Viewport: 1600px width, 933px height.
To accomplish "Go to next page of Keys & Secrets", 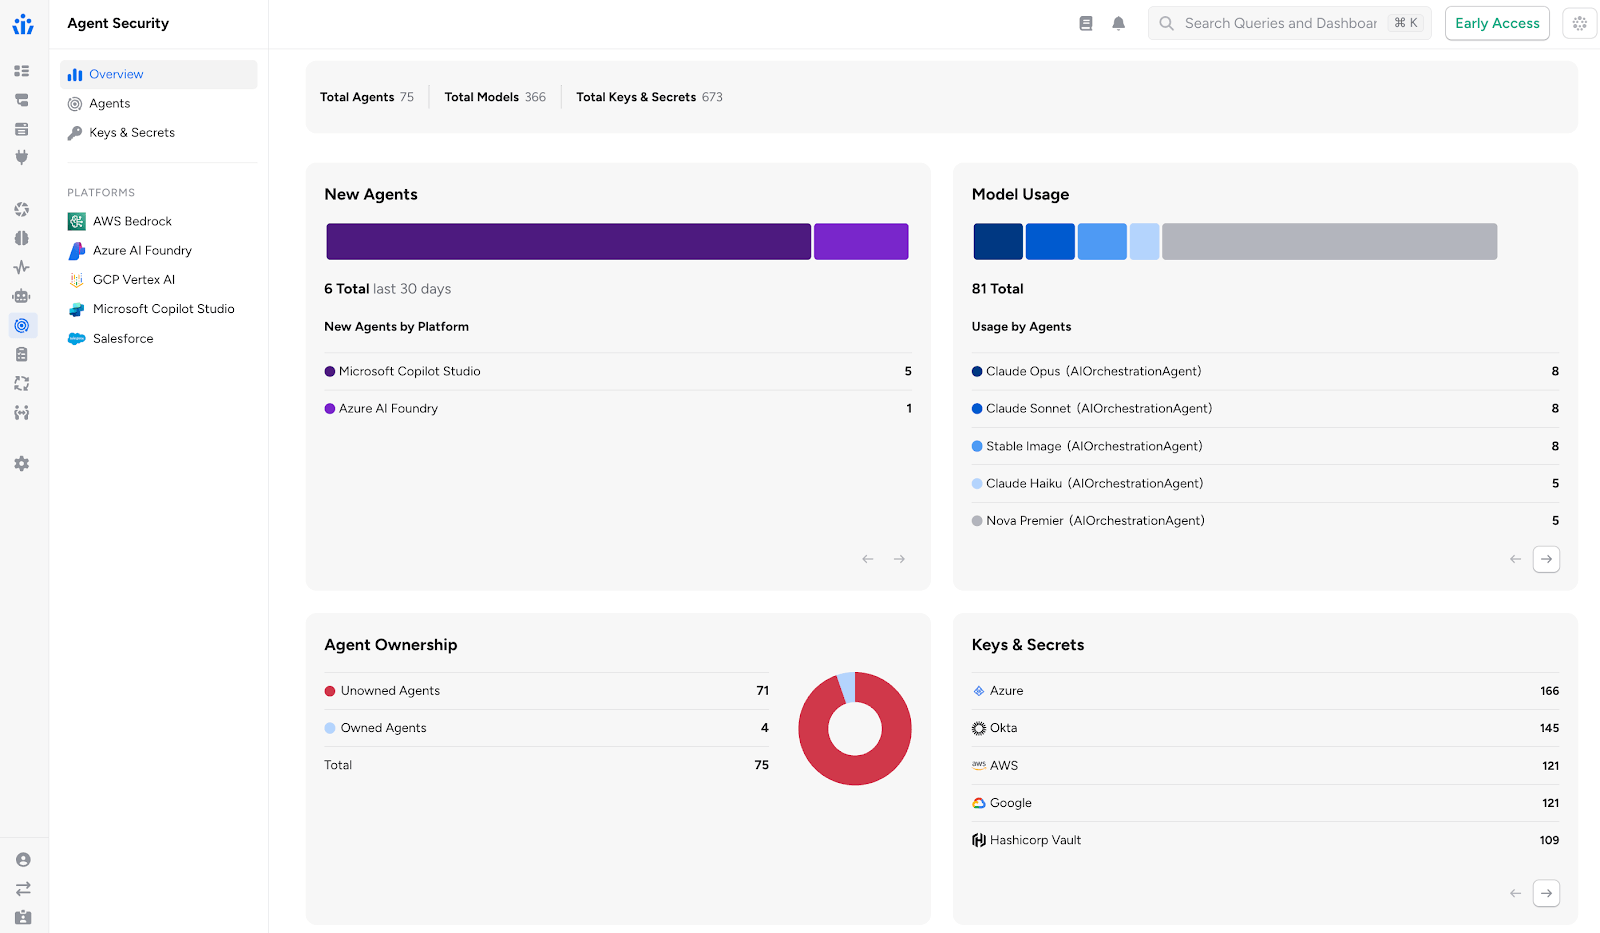I will point(1546,893).
